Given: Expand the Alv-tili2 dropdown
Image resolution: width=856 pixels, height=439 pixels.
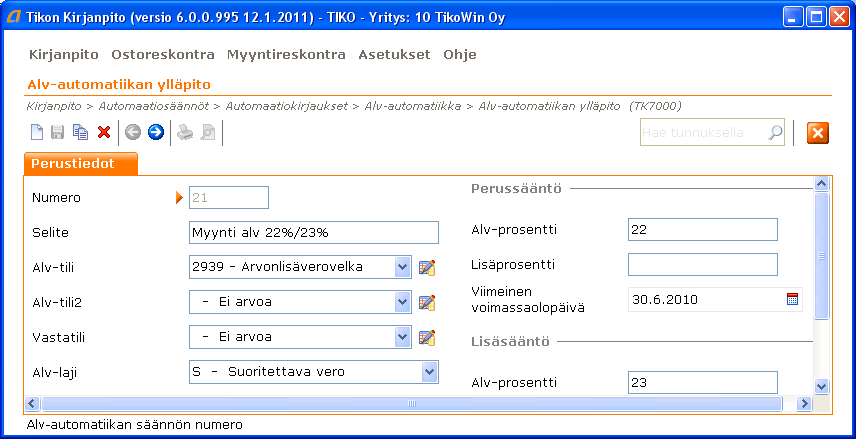Looking at the screenshot, I should (x=402, y=302).
